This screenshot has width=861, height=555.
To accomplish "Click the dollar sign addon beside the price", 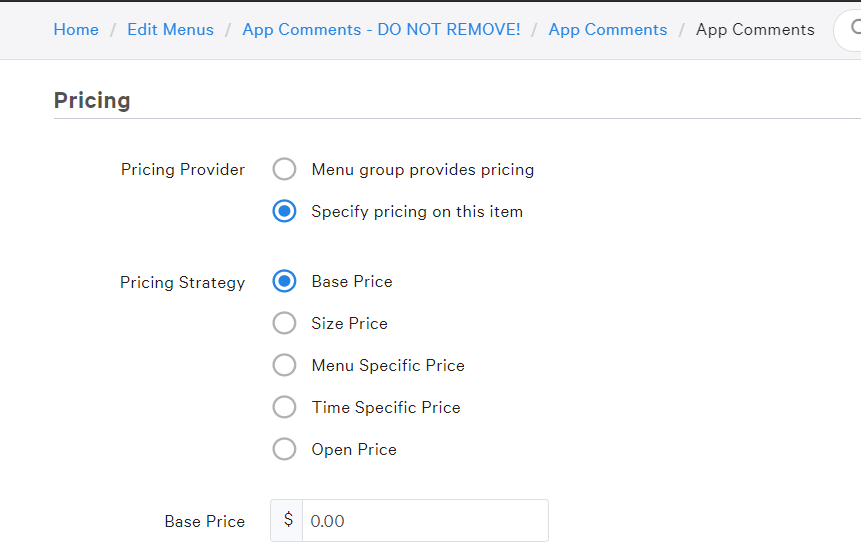I will coord(287,520).
